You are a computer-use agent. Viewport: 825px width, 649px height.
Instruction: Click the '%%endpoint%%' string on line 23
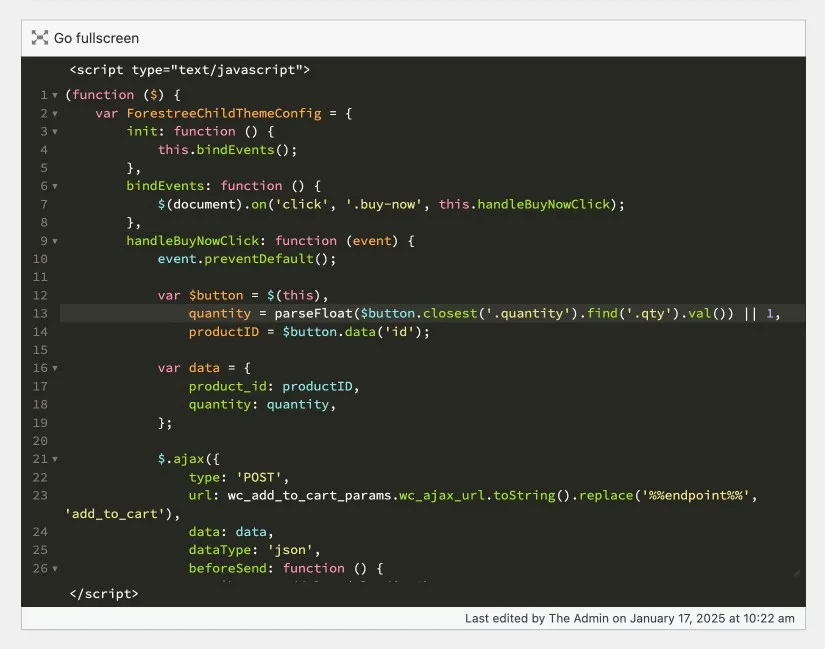pyautogui.click(x=696, y=496)
